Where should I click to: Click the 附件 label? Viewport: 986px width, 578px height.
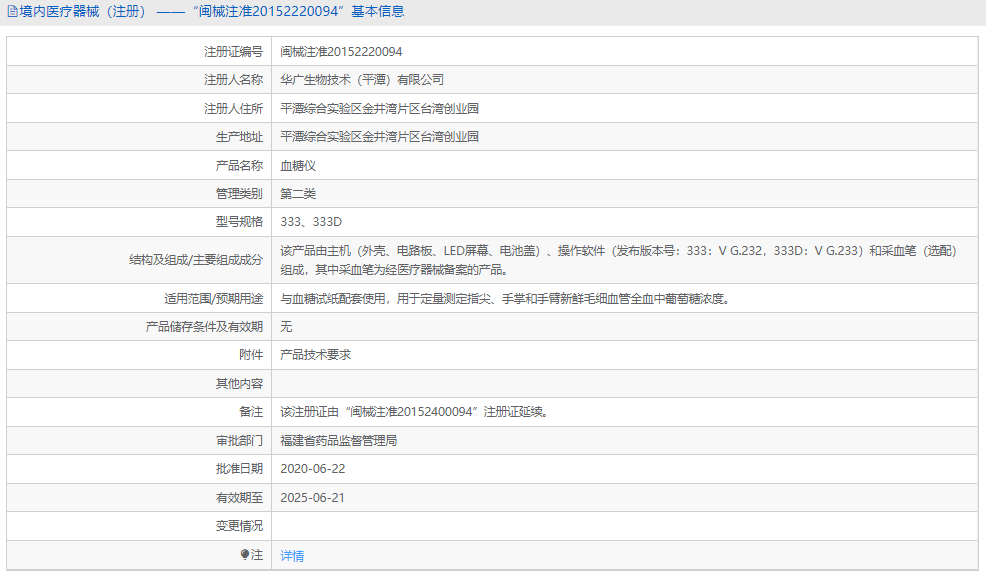pos(251,355)
